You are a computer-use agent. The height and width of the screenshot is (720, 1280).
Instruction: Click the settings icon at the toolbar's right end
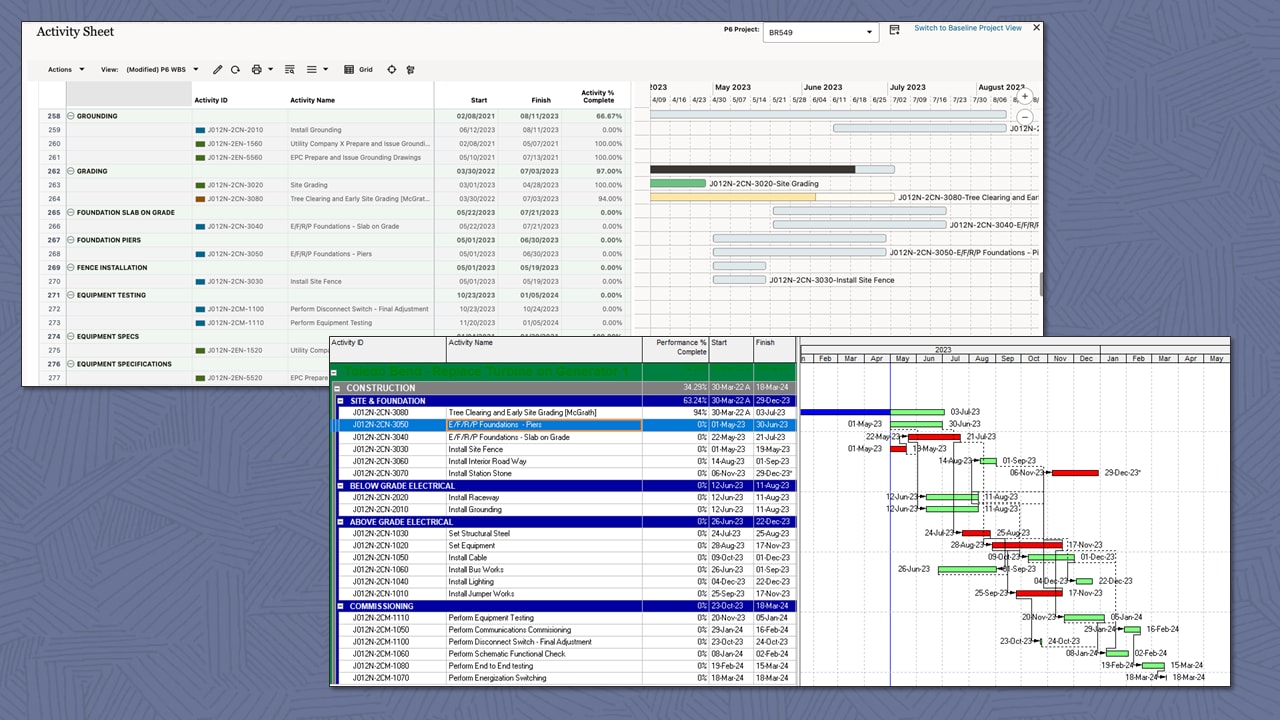click(411, 69)
